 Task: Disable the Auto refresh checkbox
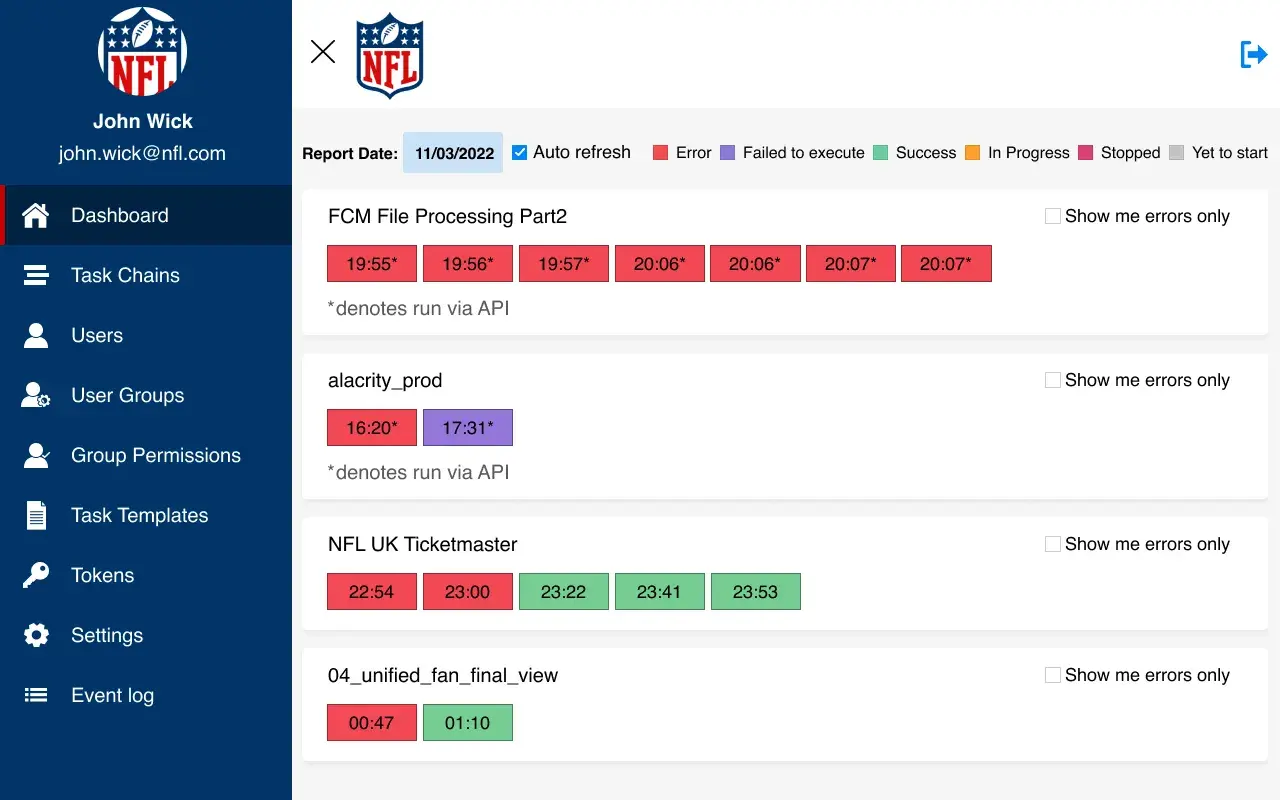(520, 152)
